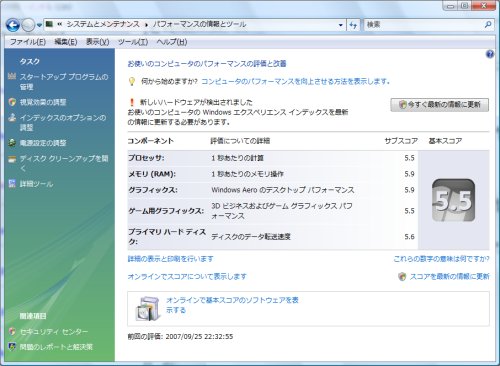Click the red exclamation warning icon
500x366 pixels.
pyautogui.click(x=132, y=102)
